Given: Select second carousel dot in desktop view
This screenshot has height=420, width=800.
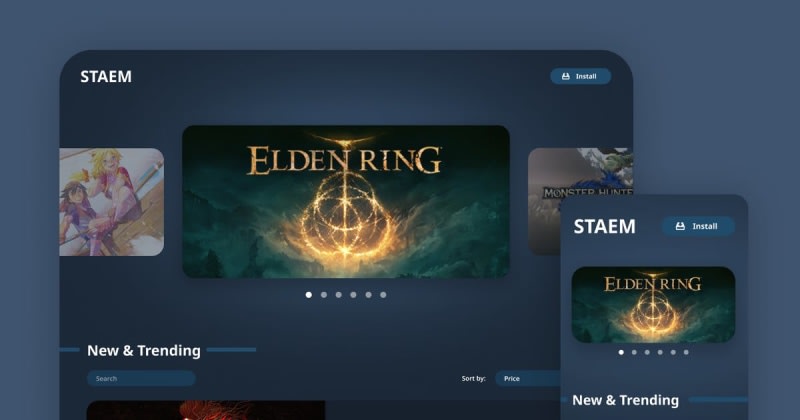Looking at the screenshot, I should coord(323,294).
